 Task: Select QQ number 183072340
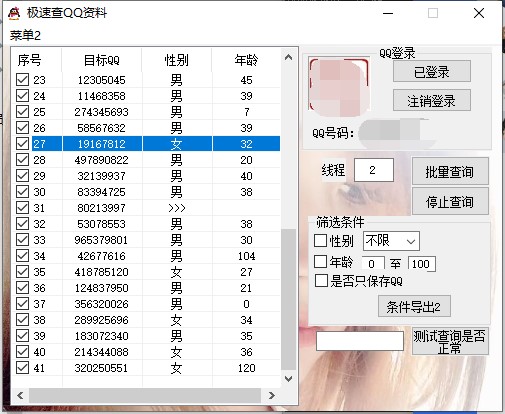pyautogui.click(x=101, y=336)
